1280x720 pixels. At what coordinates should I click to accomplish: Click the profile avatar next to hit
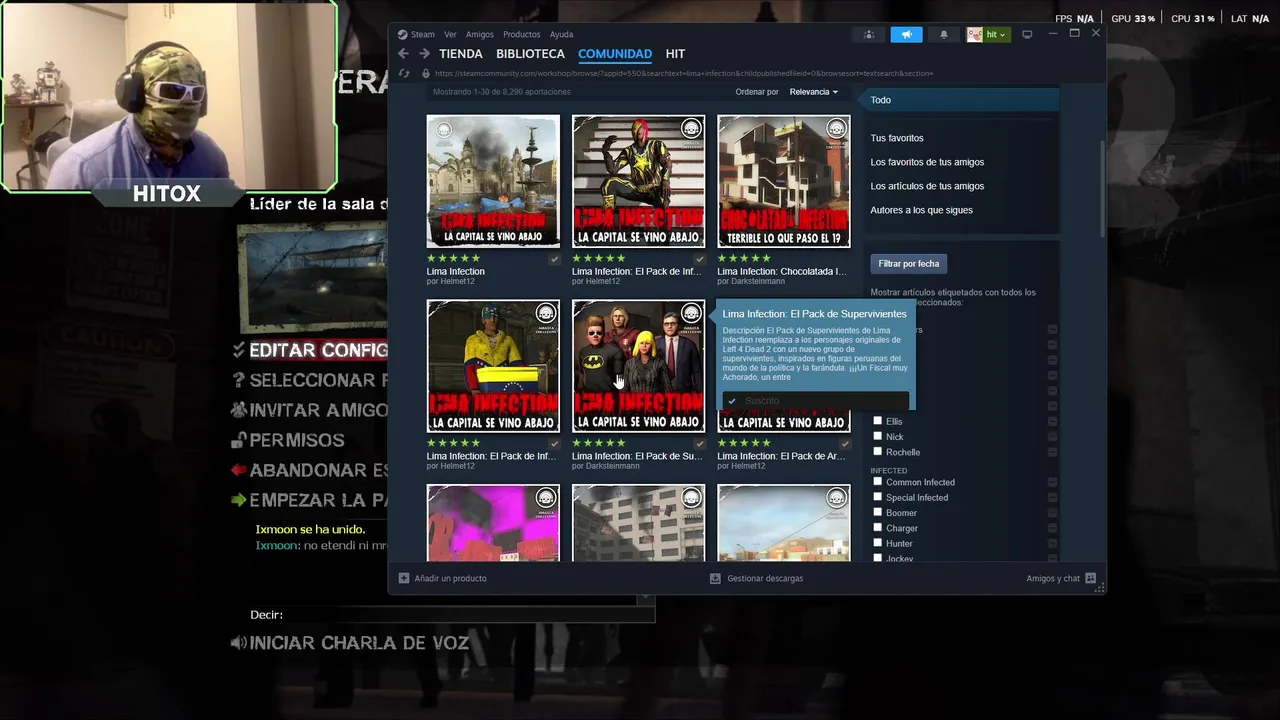tap(974, 34)
